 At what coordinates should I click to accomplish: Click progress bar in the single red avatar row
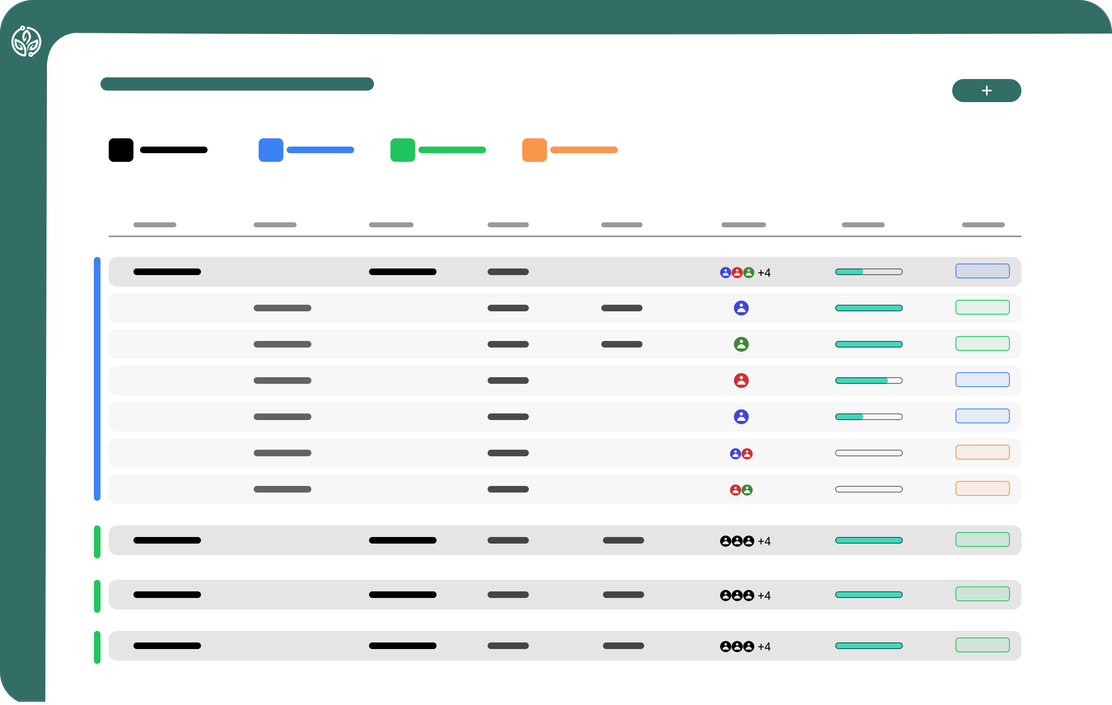click(868, 380)
